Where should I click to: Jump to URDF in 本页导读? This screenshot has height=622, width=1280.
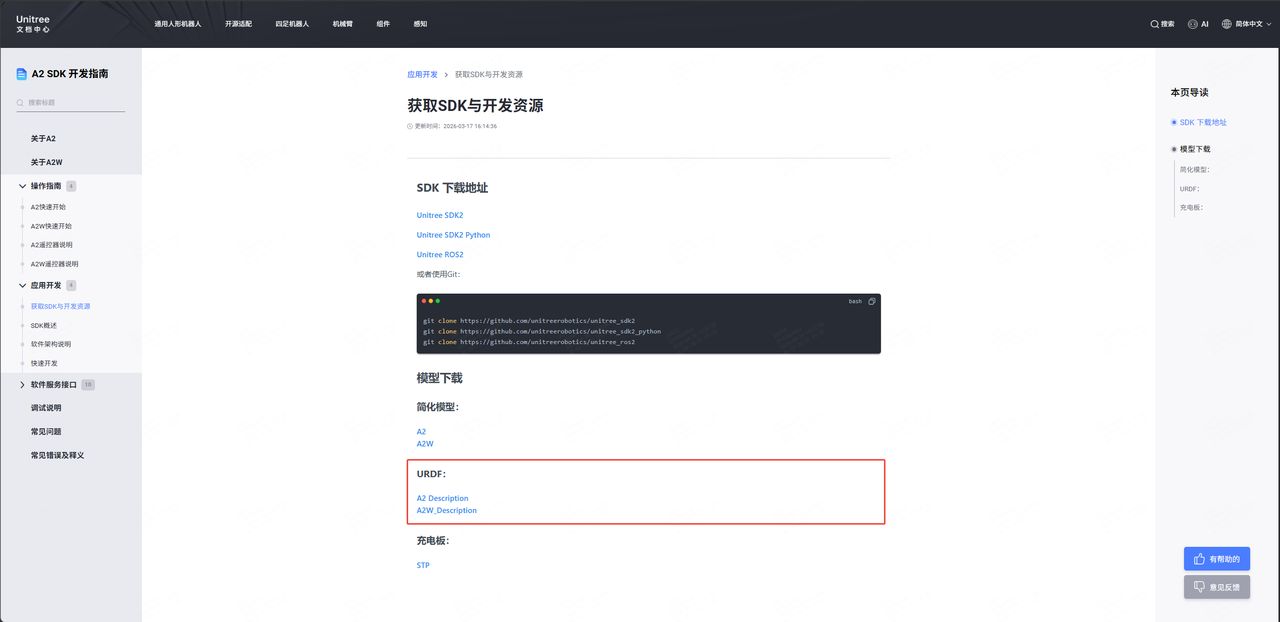point(1189,188)
